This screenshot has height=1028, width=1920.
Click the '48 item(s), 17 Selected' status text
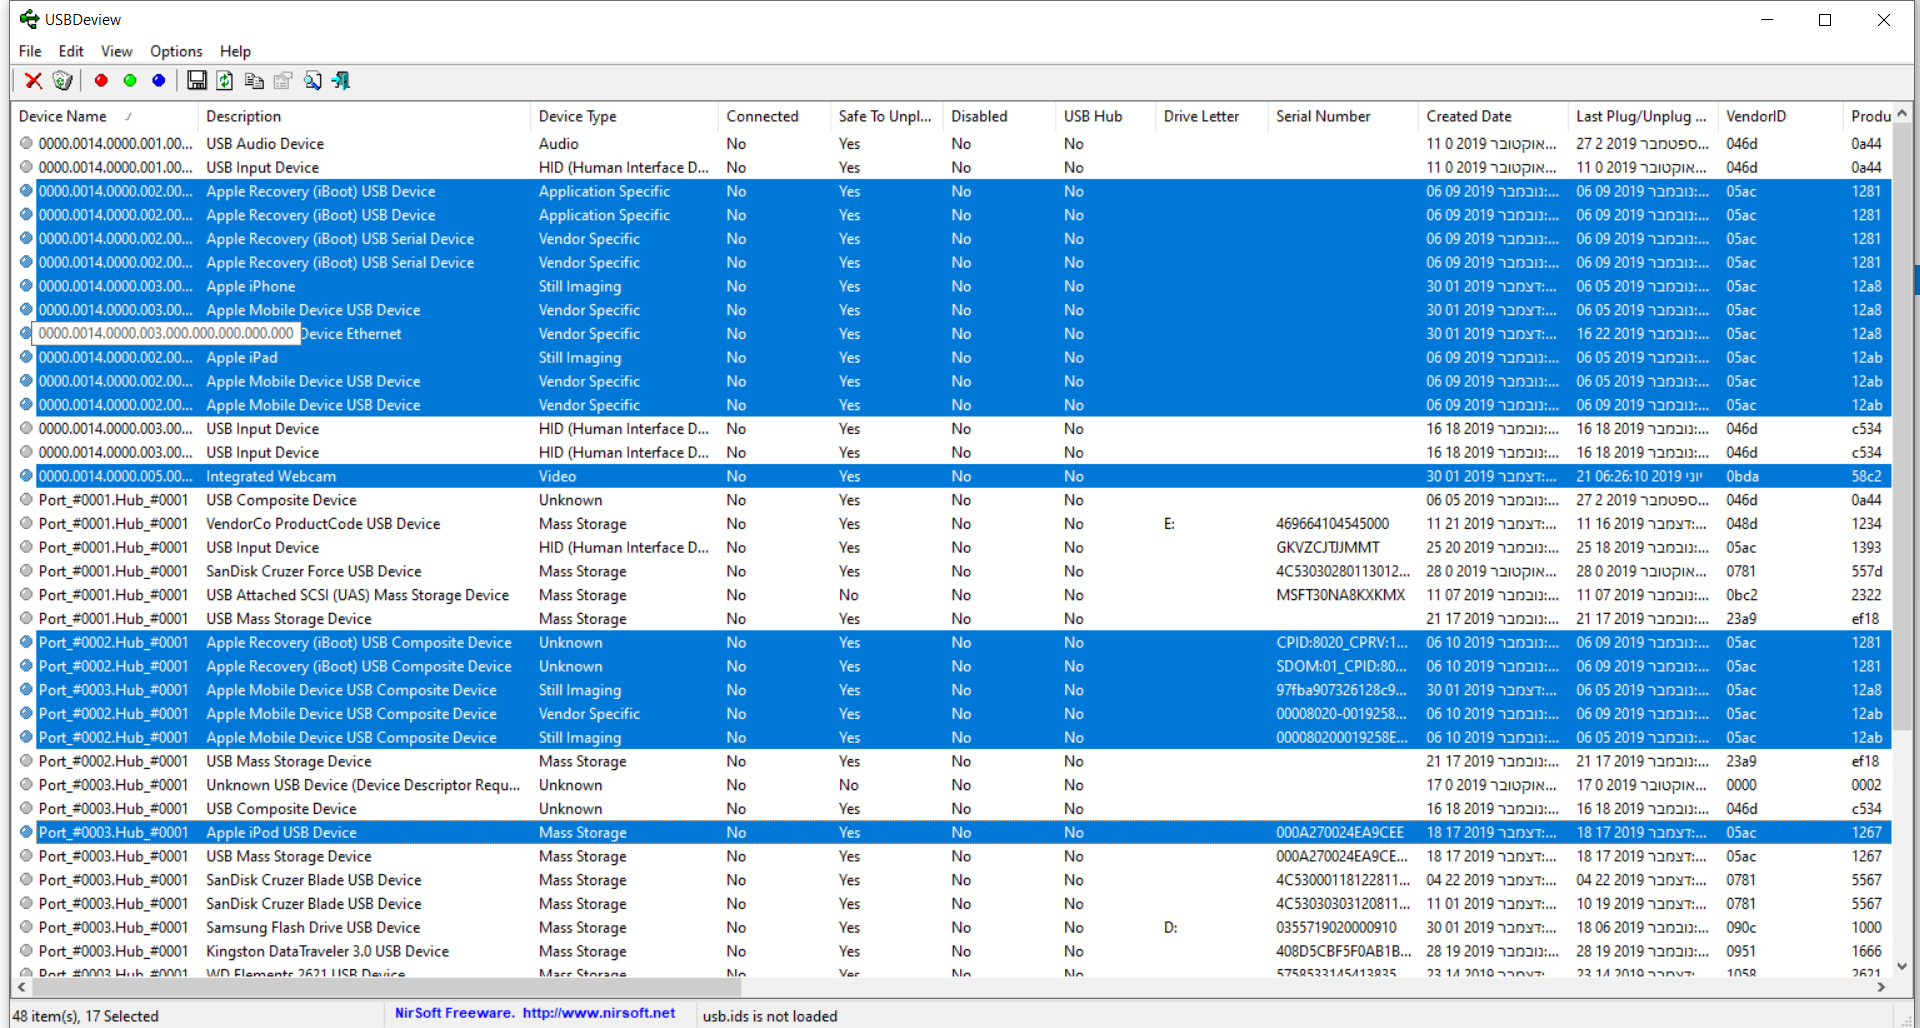(x=85, y=1016)
